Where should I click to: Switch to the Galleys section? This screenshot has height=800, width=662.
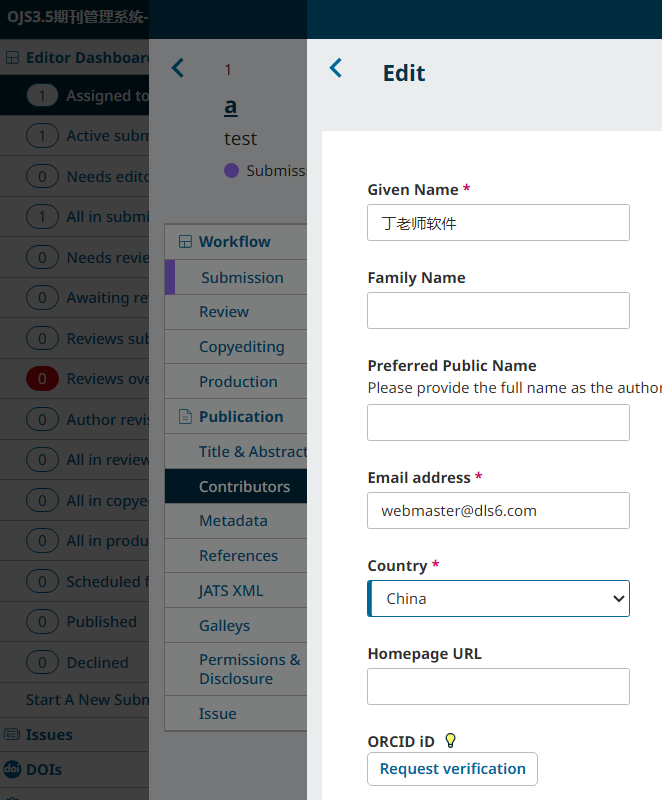(x=224, y=626)
